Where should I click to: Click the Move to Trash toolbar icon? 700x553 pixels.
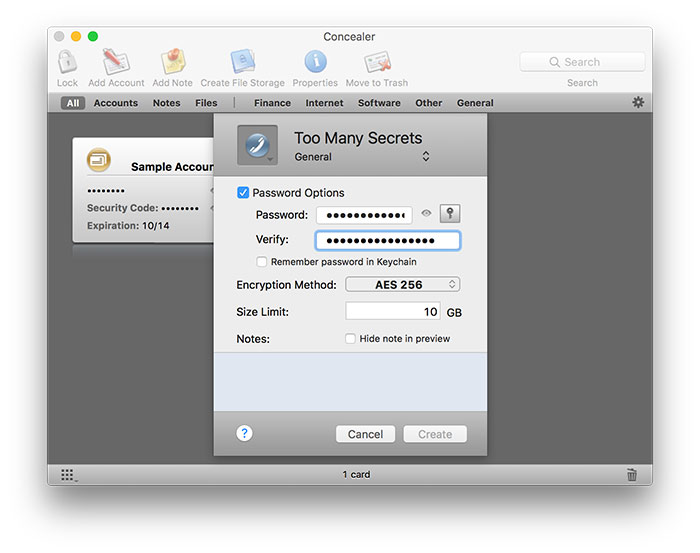click(x=377, y=62)
